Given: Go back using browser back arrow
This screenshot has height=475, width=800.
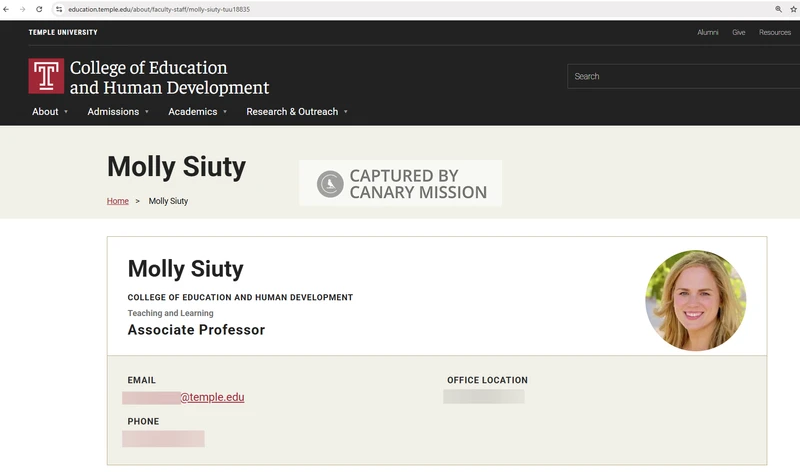Looking at the screenshot, I should (6, 9).
